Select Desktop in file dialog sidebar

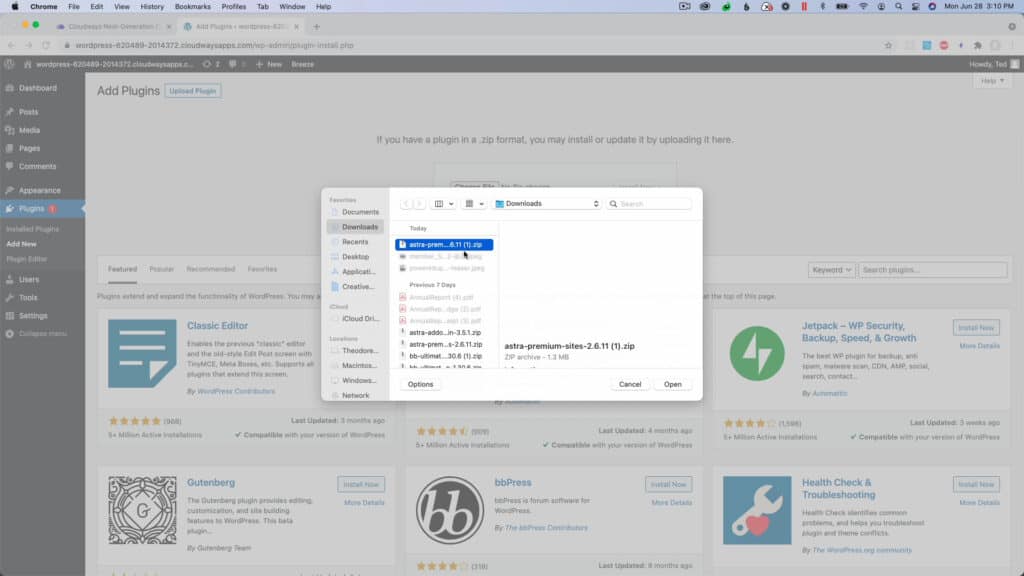point(355,257)
